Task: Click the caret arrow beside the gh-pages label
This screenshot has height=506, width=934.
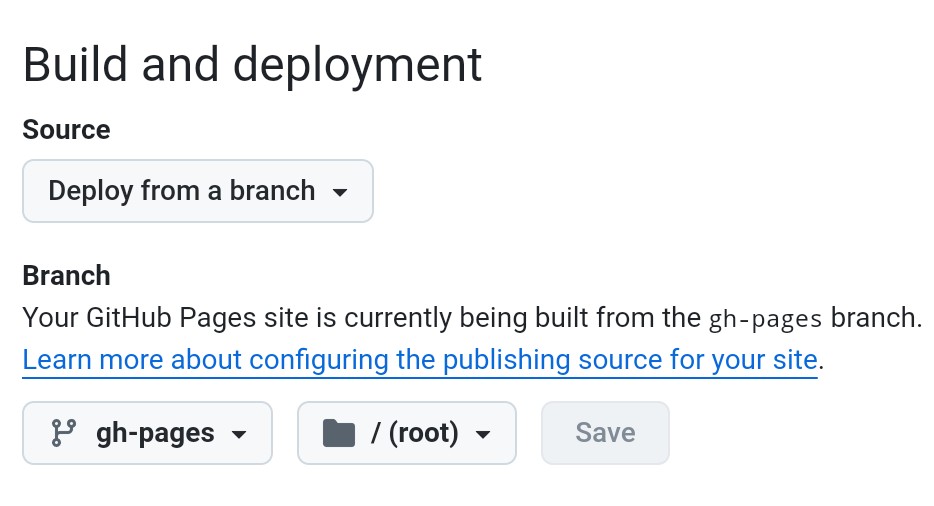Action: point(239,434)
